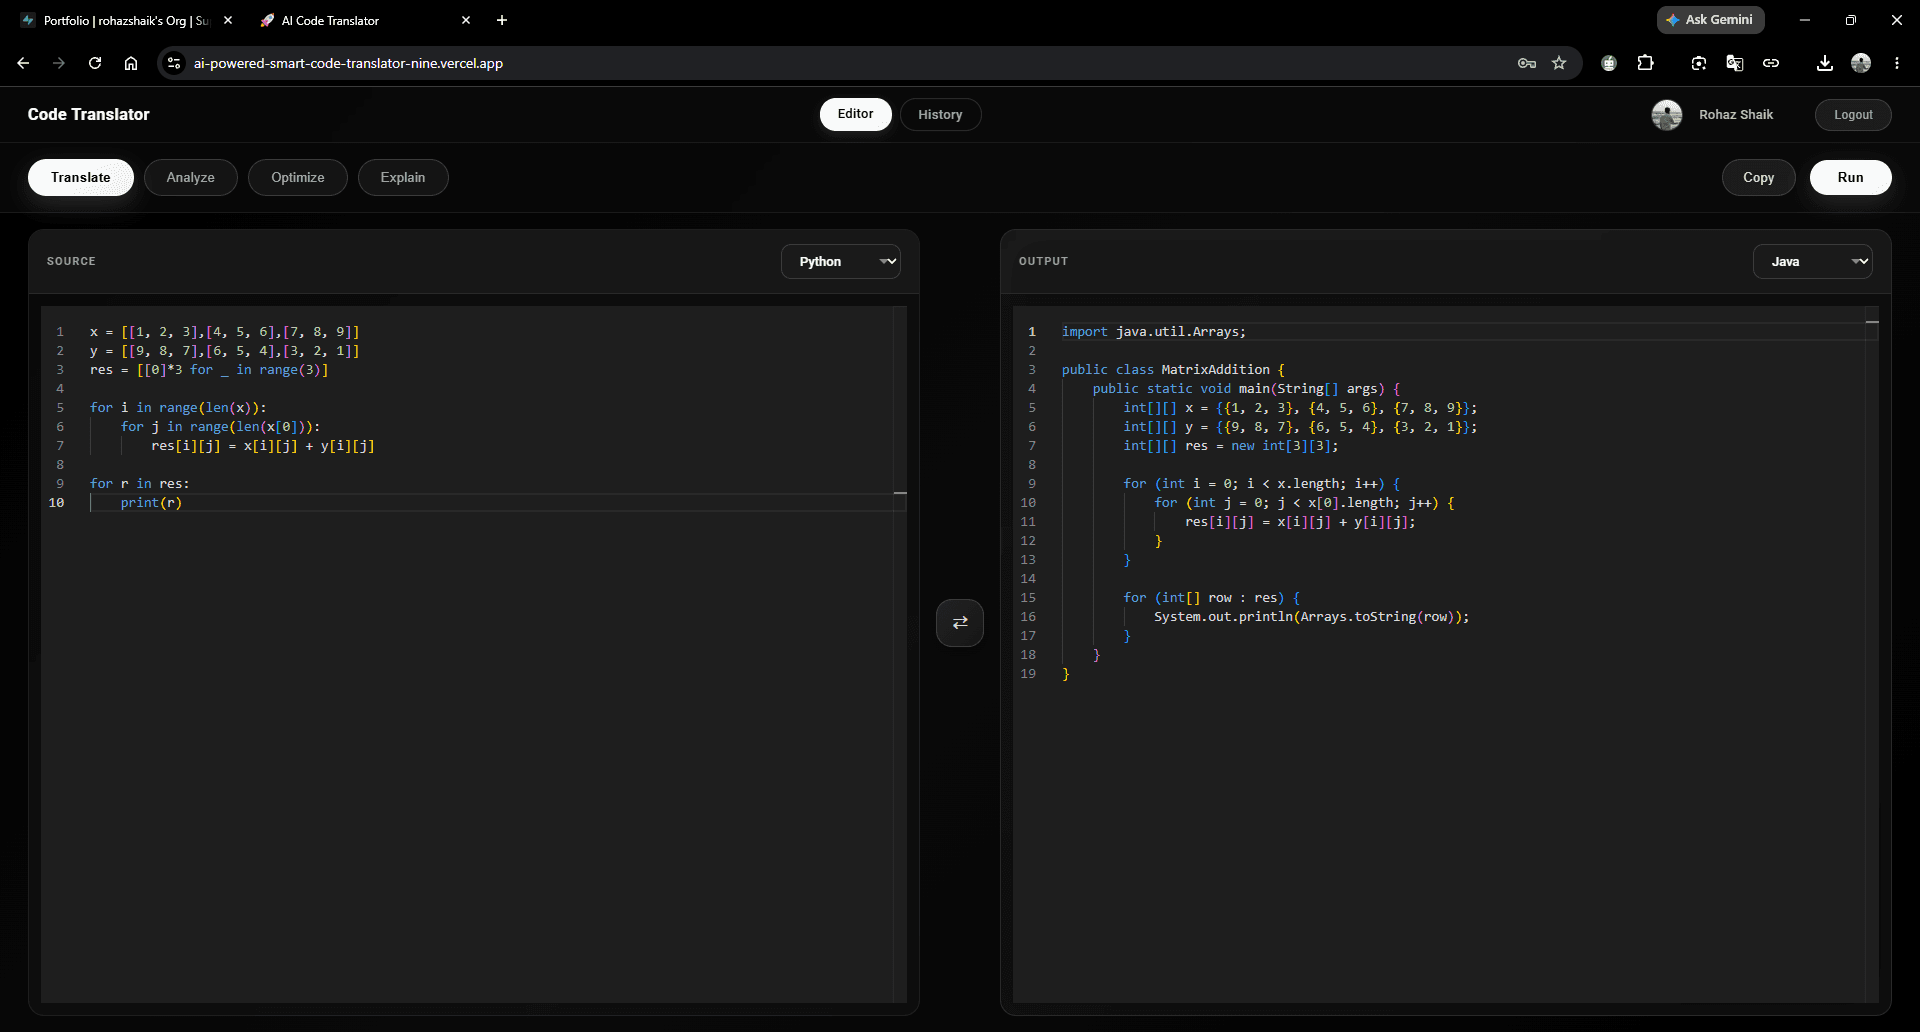Image resolution: width=1920 pixels, height=1032 pixels.
Task: Click output line 'int[][] res = new int[3][3];'
Action: point(1230,445)
